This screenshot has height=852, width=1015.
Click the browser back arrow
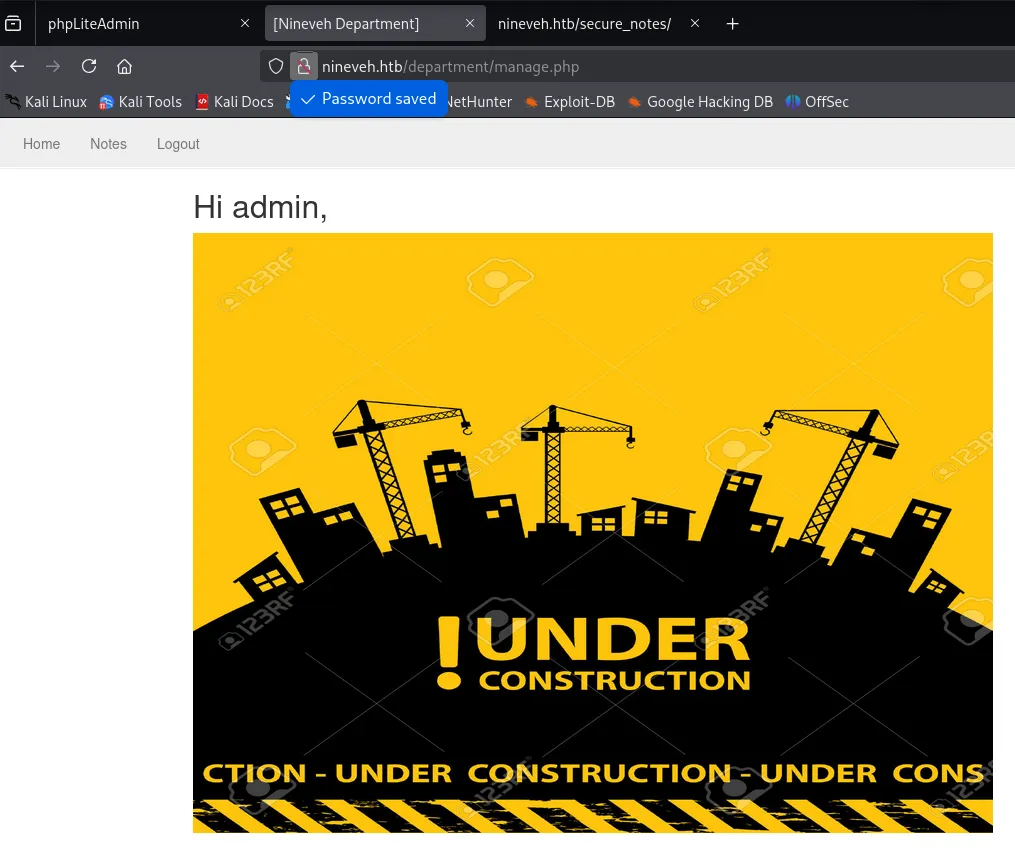tap(17, 67)
